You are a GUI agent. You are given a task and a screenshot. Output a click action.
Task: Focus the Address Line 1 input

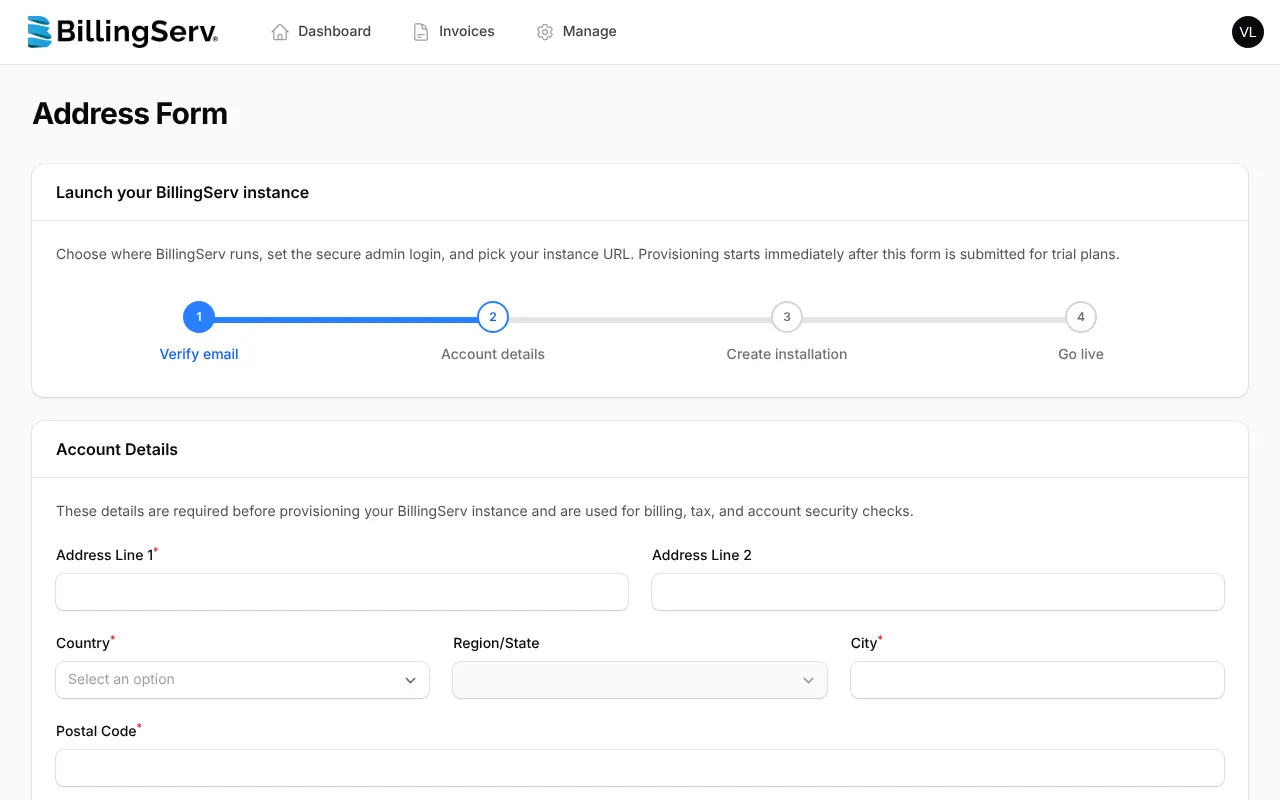(342, 592)
